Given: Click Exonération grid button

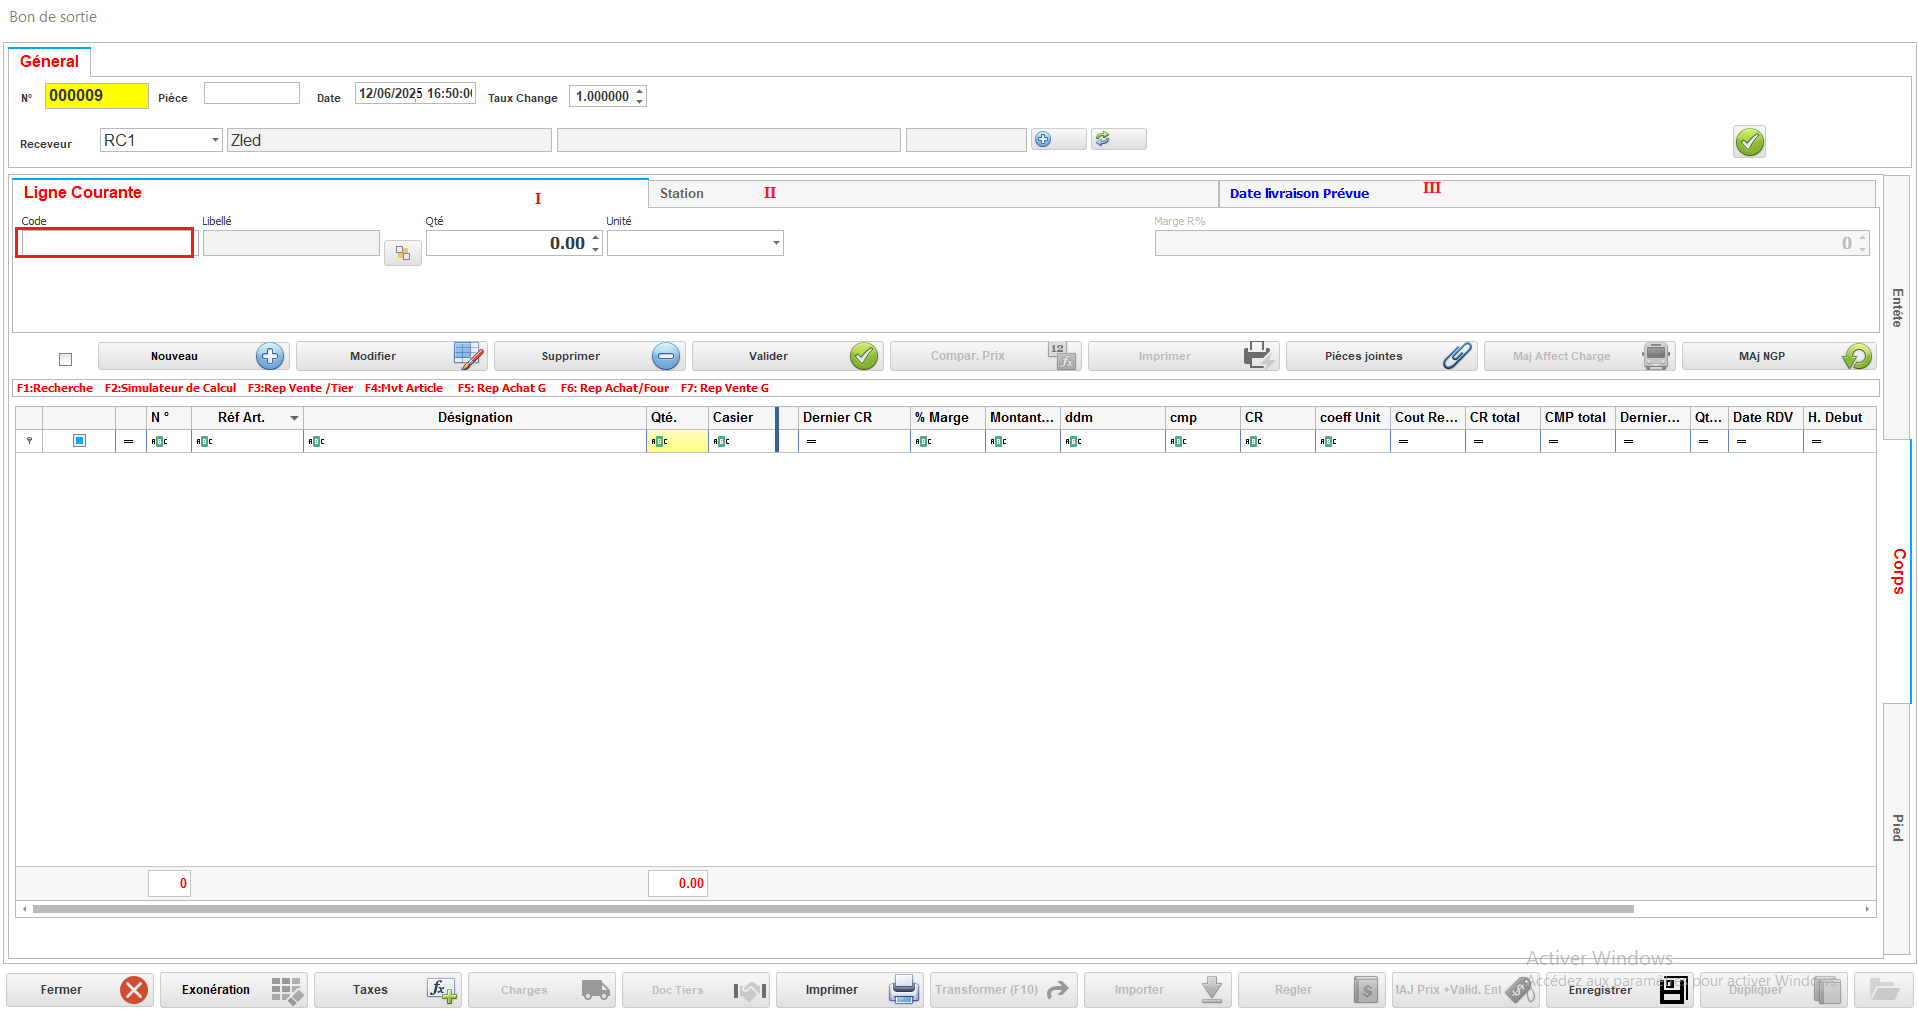Looking at the screenshot, I should point(234,990).
